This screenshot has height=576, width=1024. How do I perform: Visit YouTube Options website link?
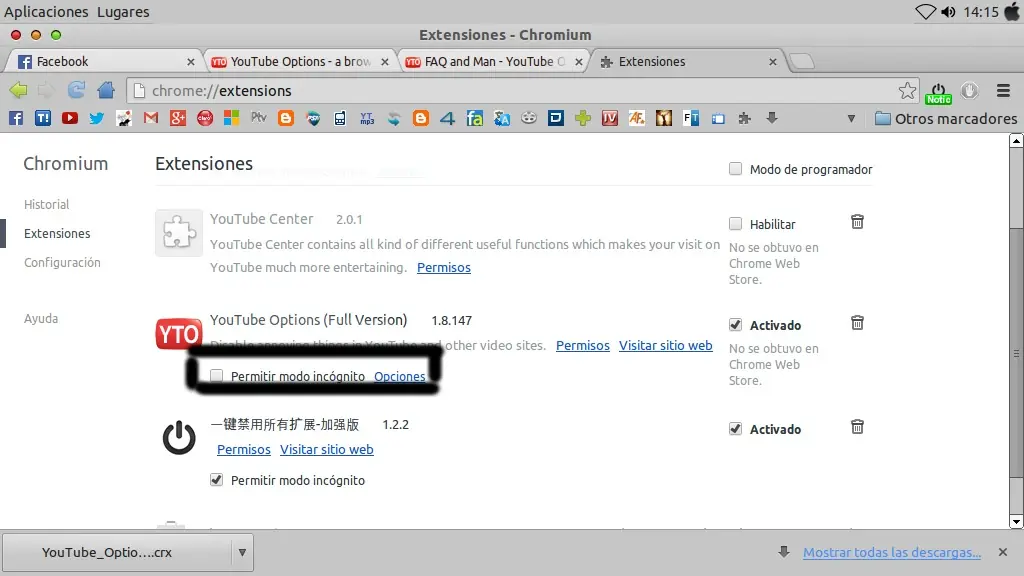click(665, 345)
